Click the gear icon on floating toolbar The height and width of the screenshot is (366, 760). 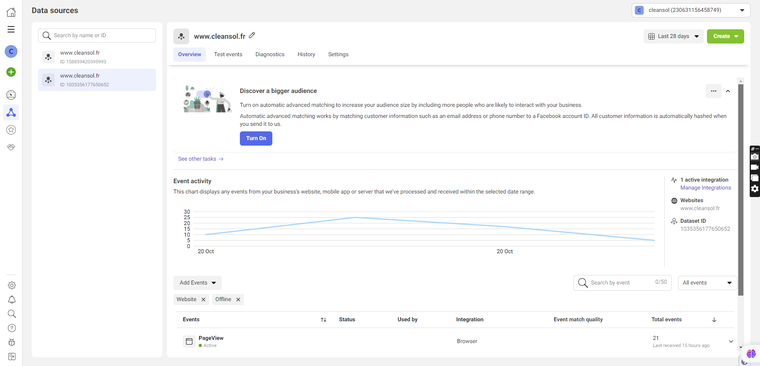[755, 189]
